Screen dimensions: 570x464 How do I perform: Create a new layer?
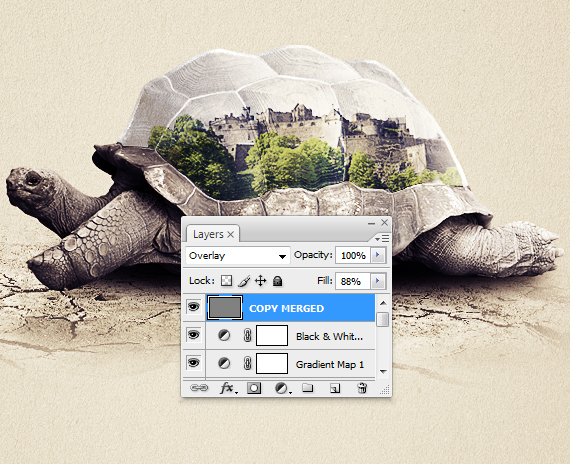(x=335, y=388)
